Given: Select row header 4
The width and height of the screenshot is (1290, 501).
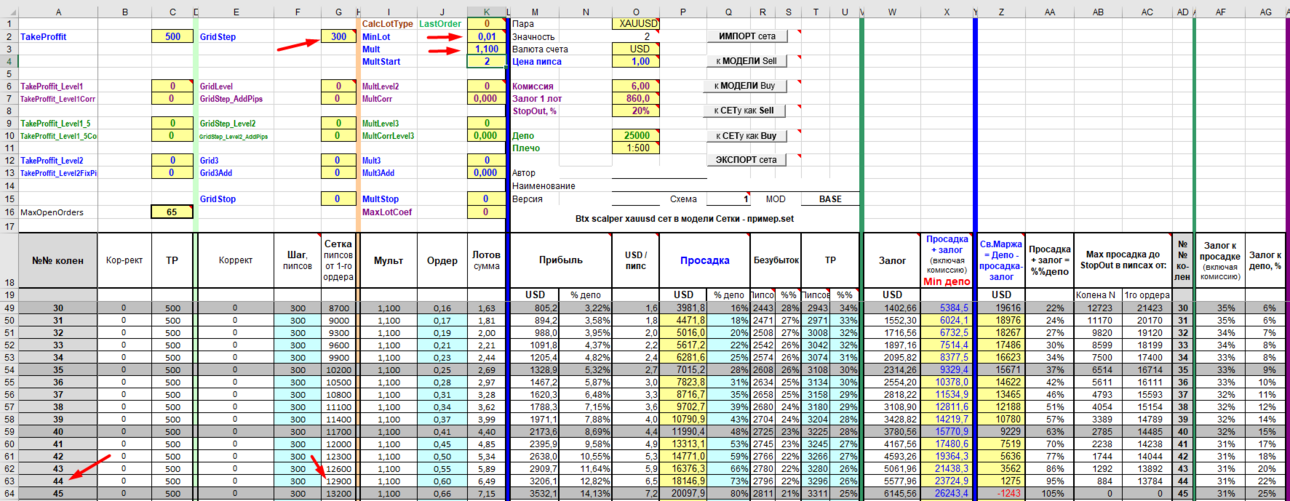Looking at the screenshot, I should 9,61.
